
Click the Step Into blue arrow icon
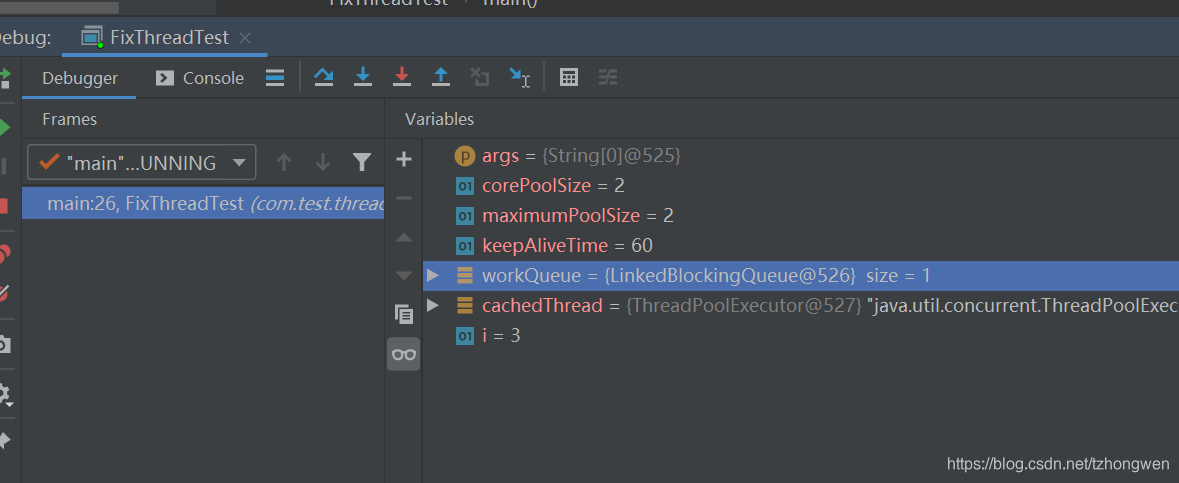[x=363, y=77]
